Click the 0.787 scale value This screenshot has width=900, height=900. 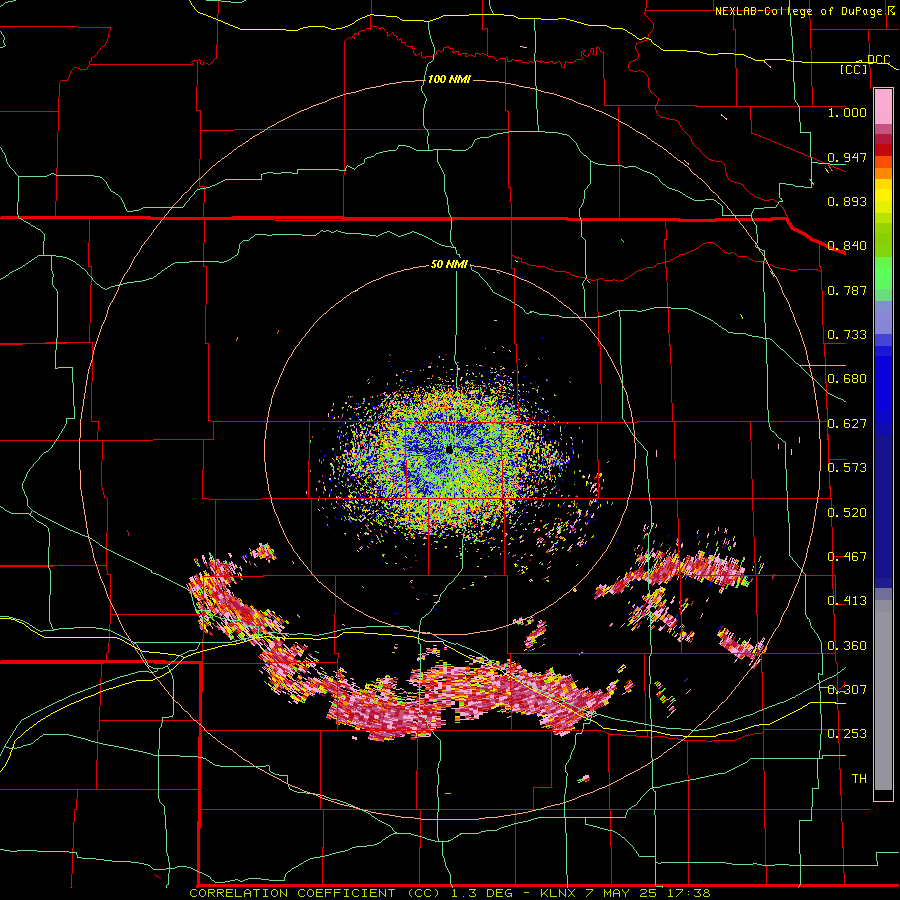pos(847,290)
